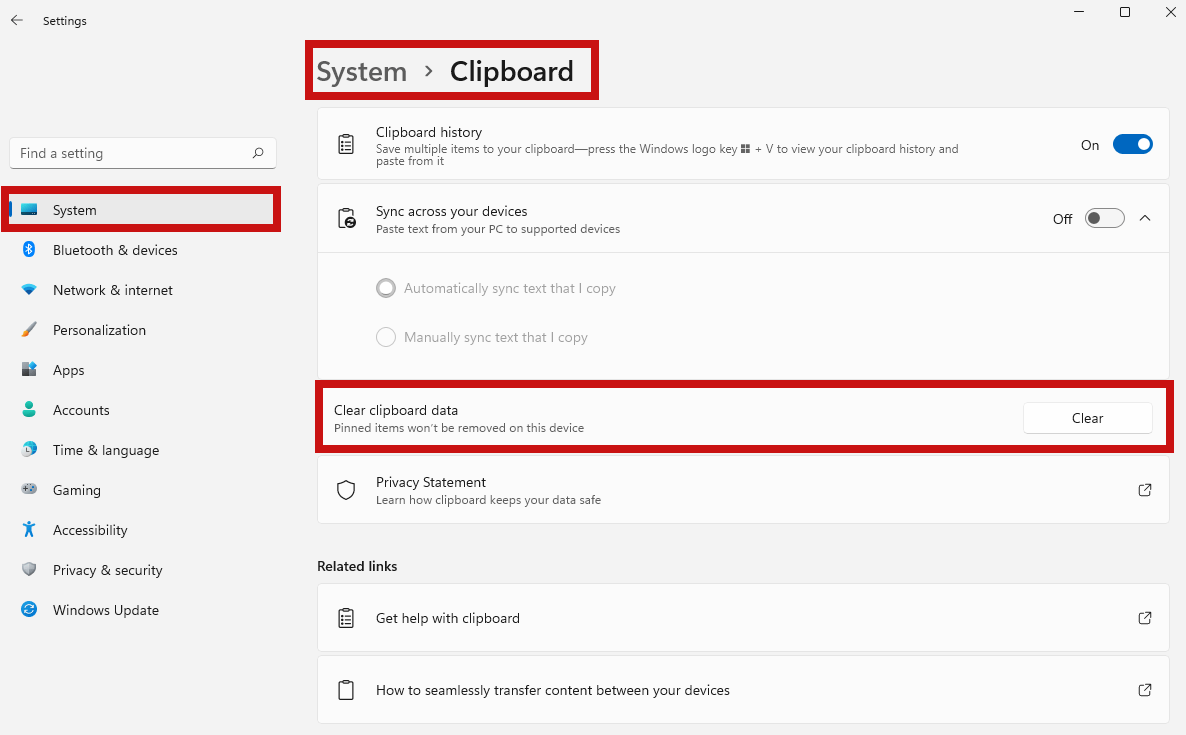
Task: Select Apps in the sidebar
Action: click(68, 370)
